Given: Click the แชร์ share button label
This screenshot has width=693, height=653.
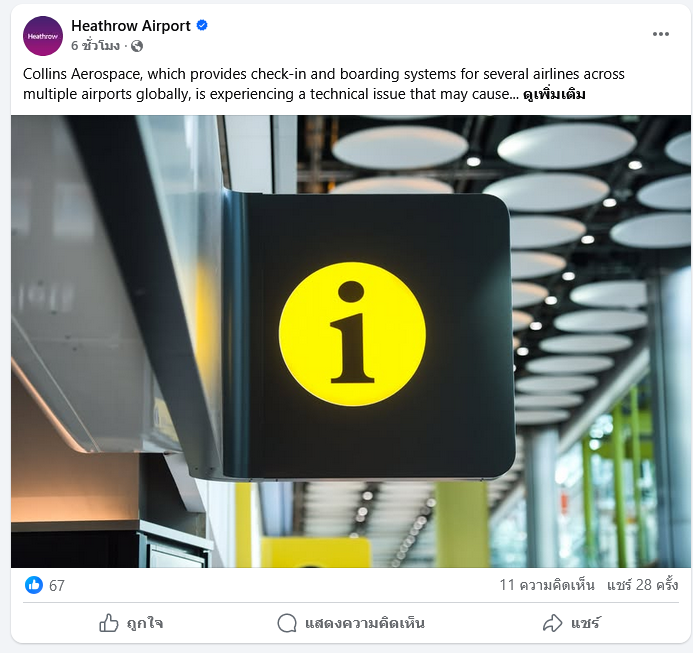Looking at the screenshot, I should pyautogui.click(x=585, y=623).
